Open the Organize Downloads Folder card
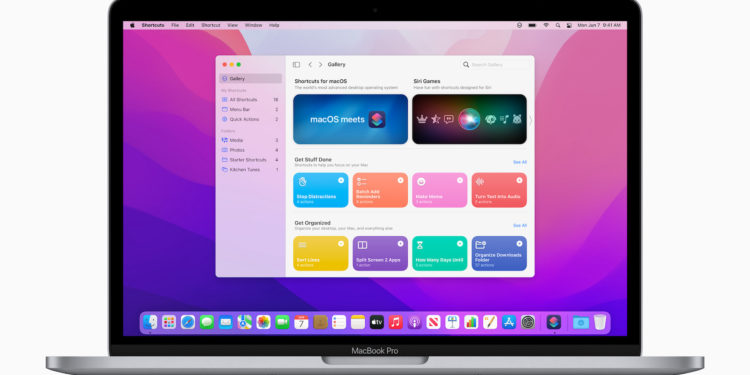This screenshot has width=750, height=375. coord(499,253)
